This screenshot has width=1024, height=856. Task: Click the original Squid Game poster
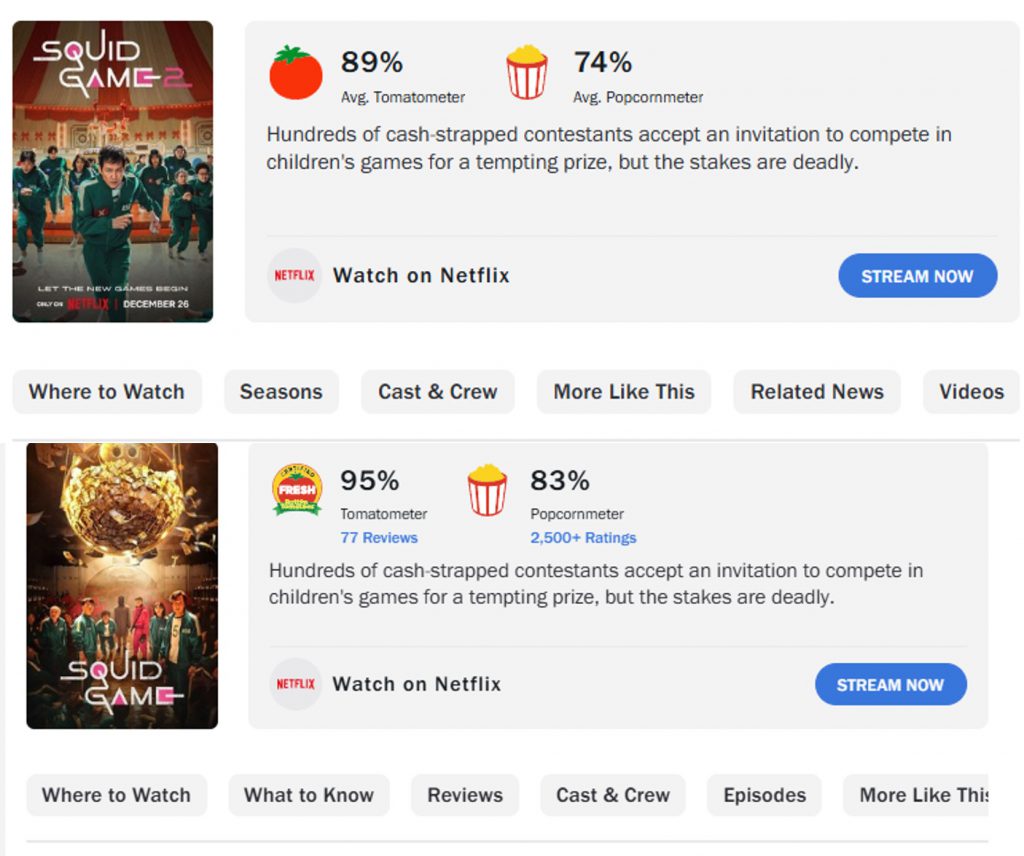tap(122, 585)
